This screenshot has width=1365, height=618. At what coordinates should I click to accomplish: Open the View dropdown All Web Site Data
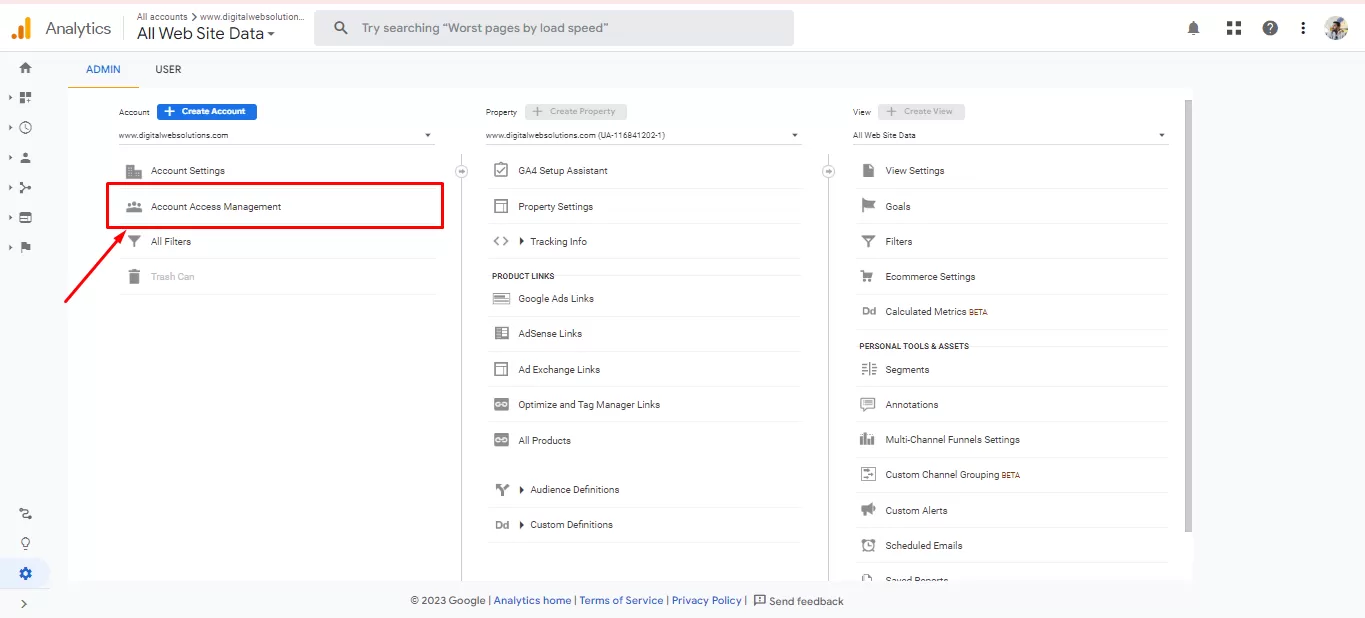(x=1009, y=135)
